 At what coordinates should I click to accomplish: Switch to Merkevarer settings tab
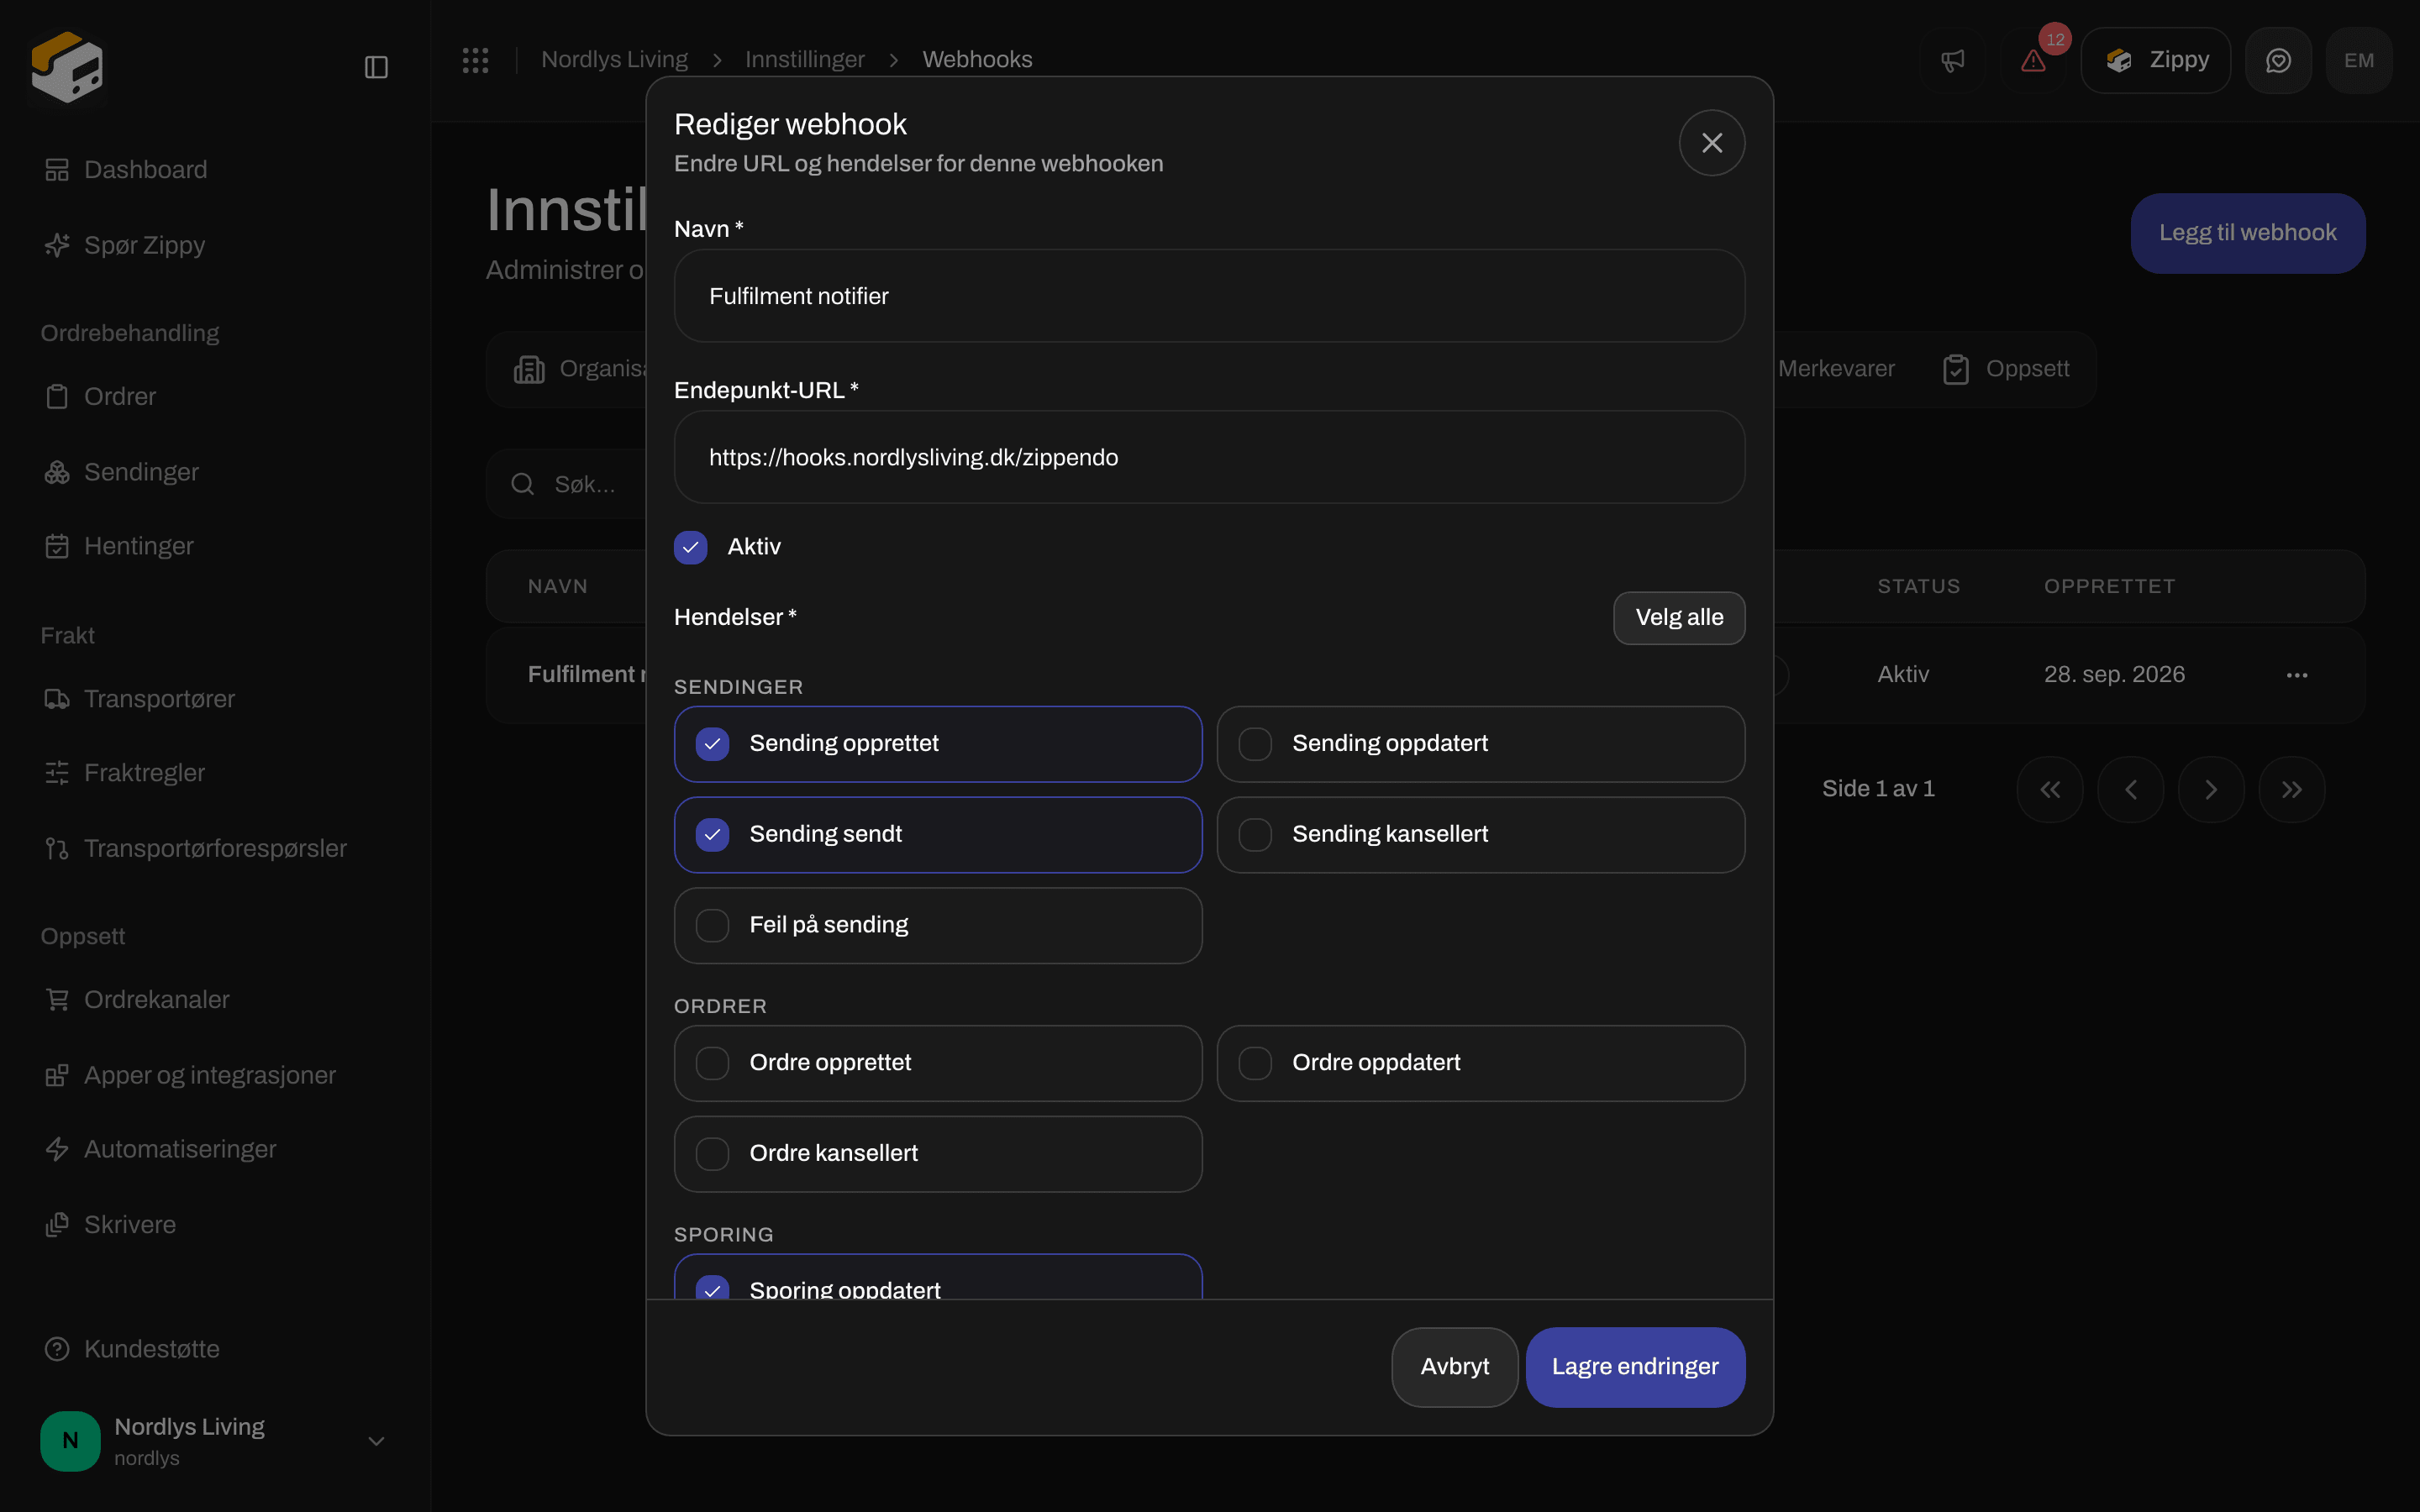coord(1836,369)
